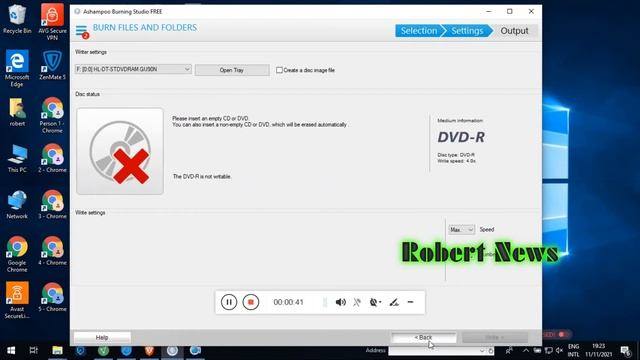Expand the taskbar Address dropdown arrow
The height and width of the screenshot is (360, 640).
tap(482, 351)
